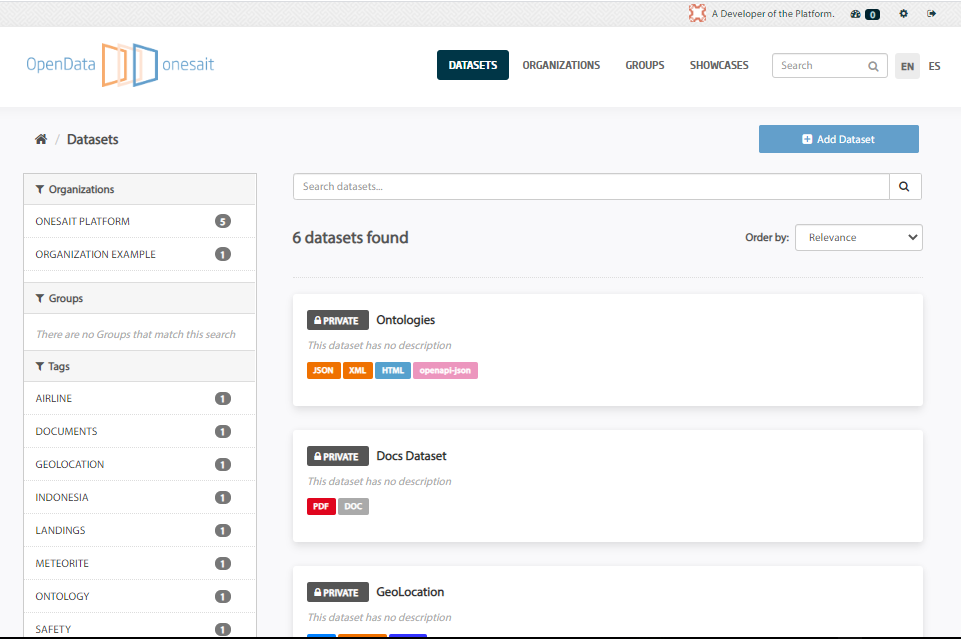Viewport: 961px width, 639px height.
Task: Click the Private badge beside Ontologies
Action: tap(338, 320)
